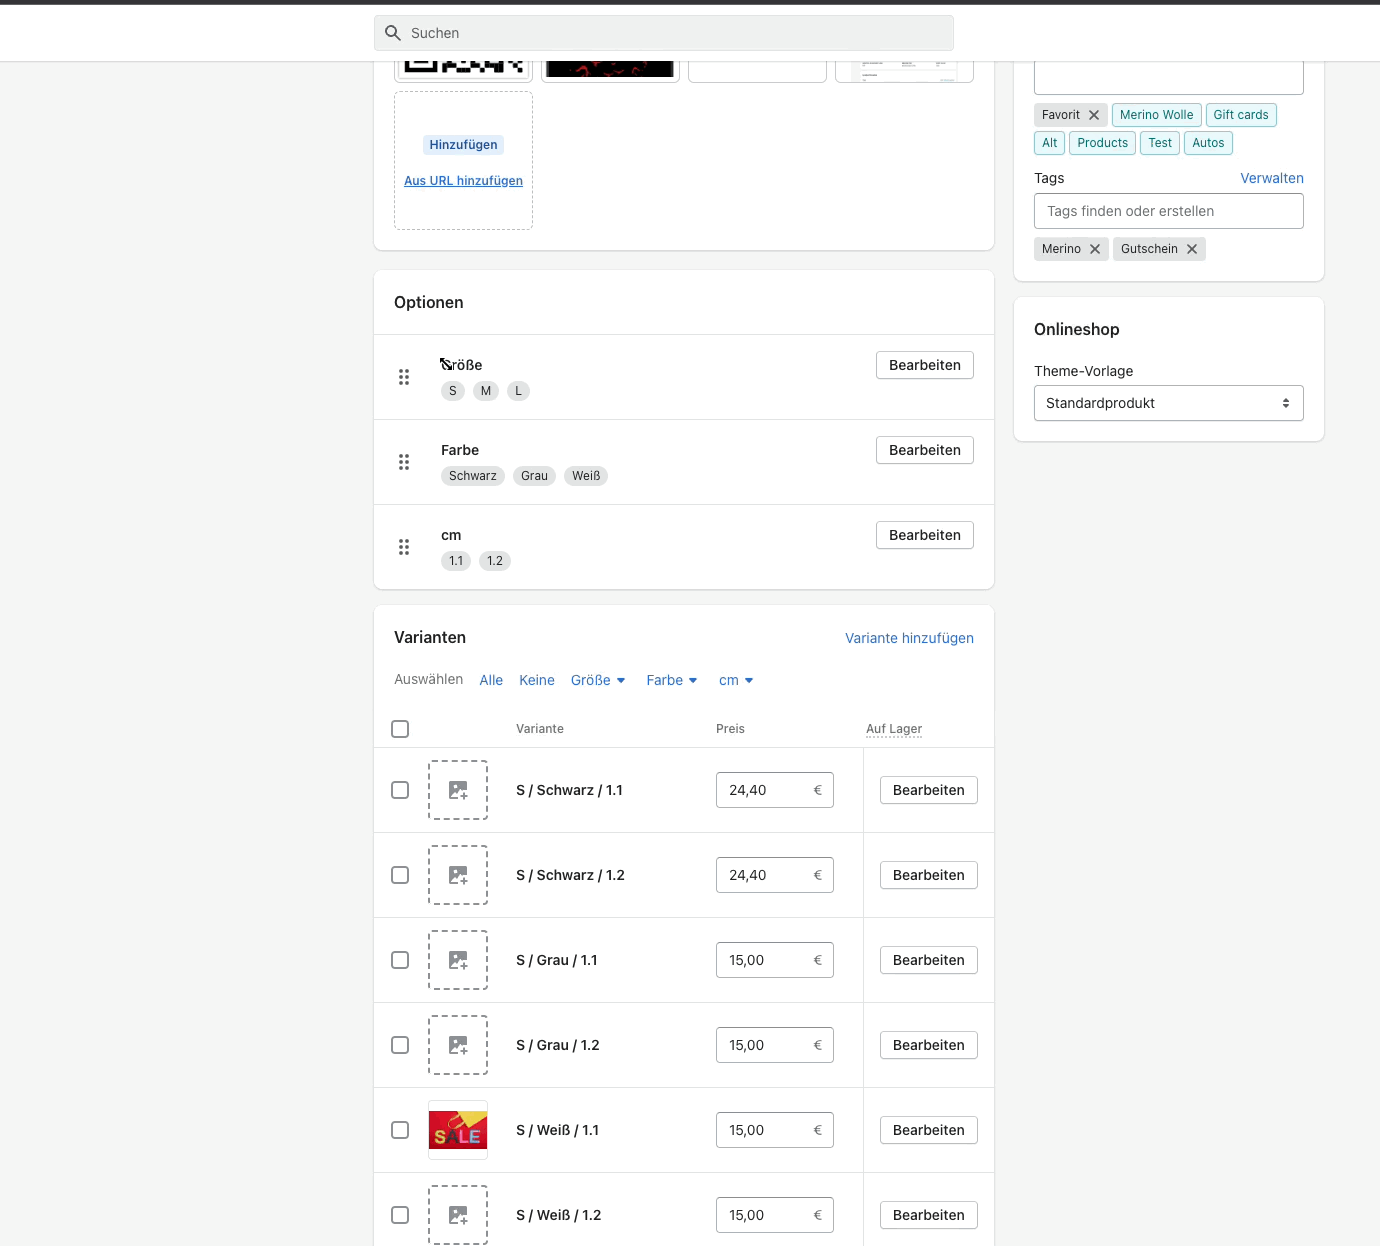Add image to S / Grau / 1.2 variant

click(458, 1045)
